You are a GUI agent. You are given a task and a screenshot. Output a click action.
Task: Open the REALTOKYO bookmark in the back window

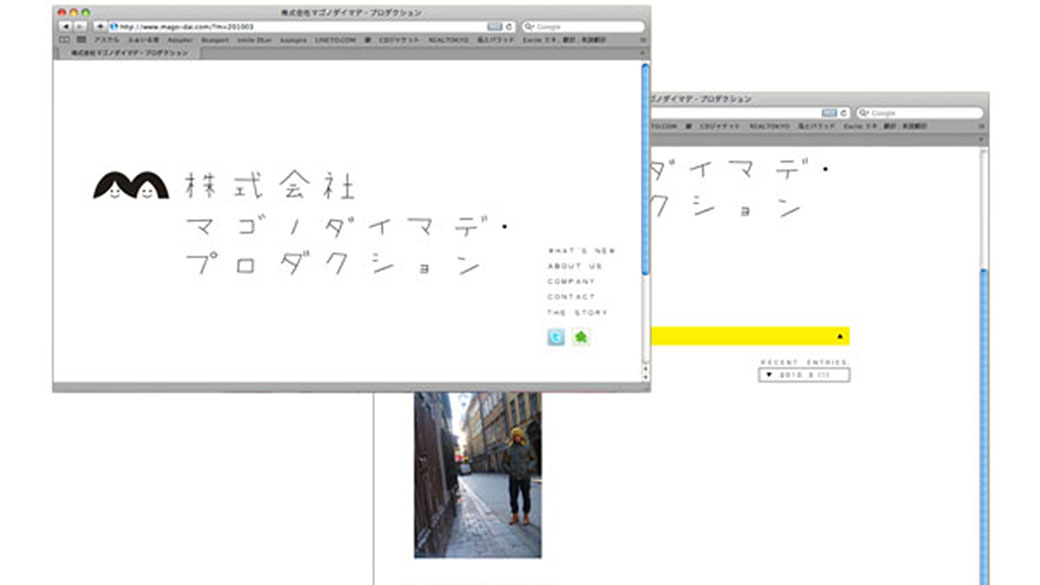(769, 126)
